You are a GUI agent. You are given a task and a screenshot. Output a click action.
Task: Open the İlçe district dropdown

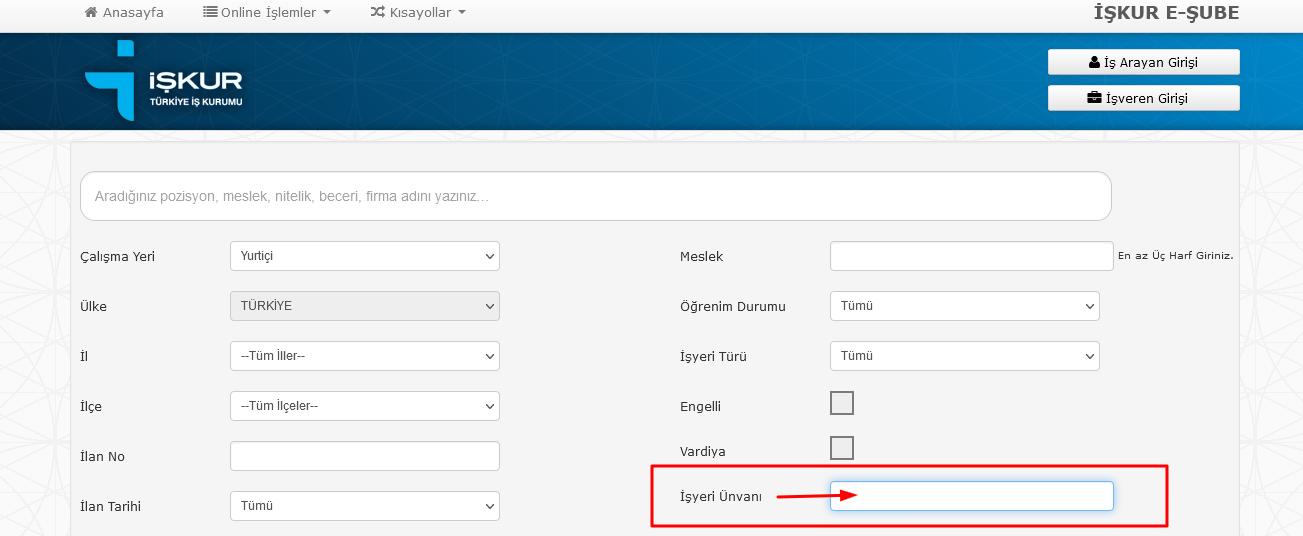tap(365, 406)
